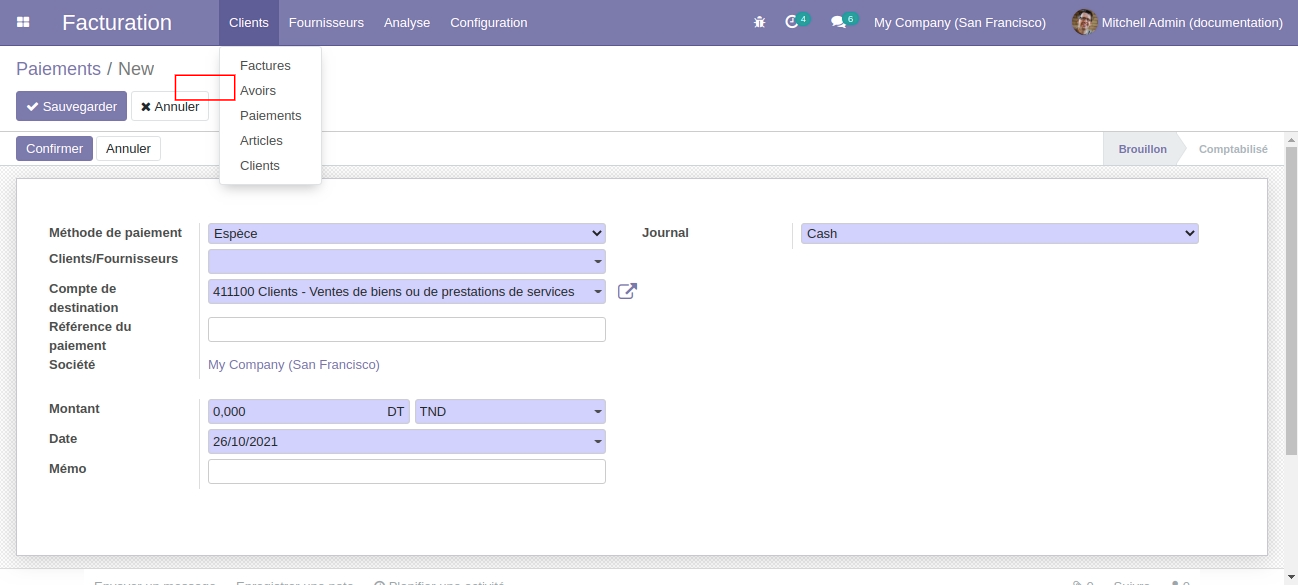Click the Comptabilisé status step
1298x585 pixels.
1232,149
